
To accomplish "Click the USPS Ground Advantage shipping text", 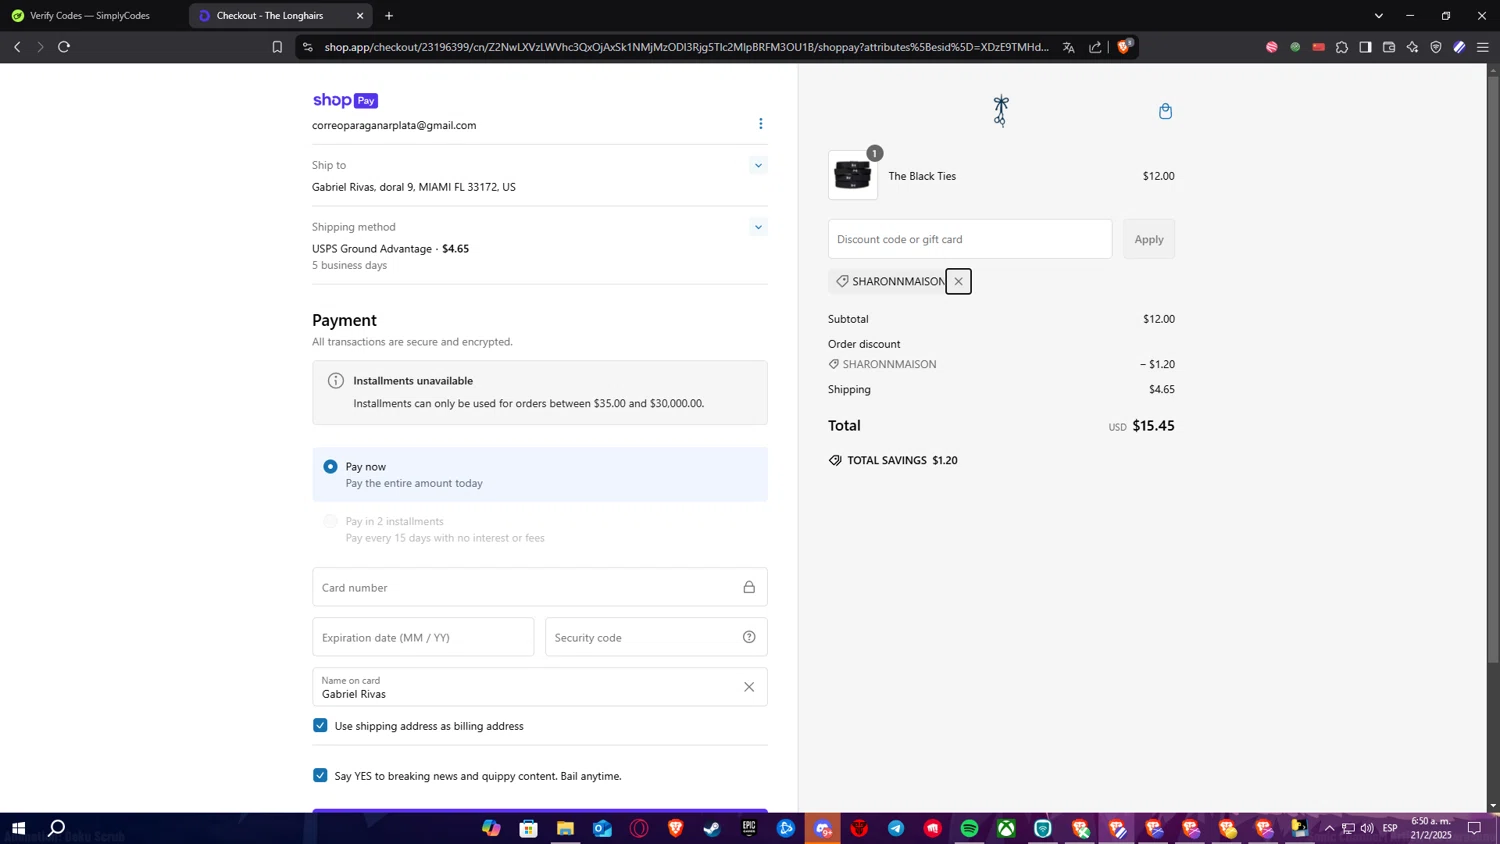I will (x=372, y=249).
